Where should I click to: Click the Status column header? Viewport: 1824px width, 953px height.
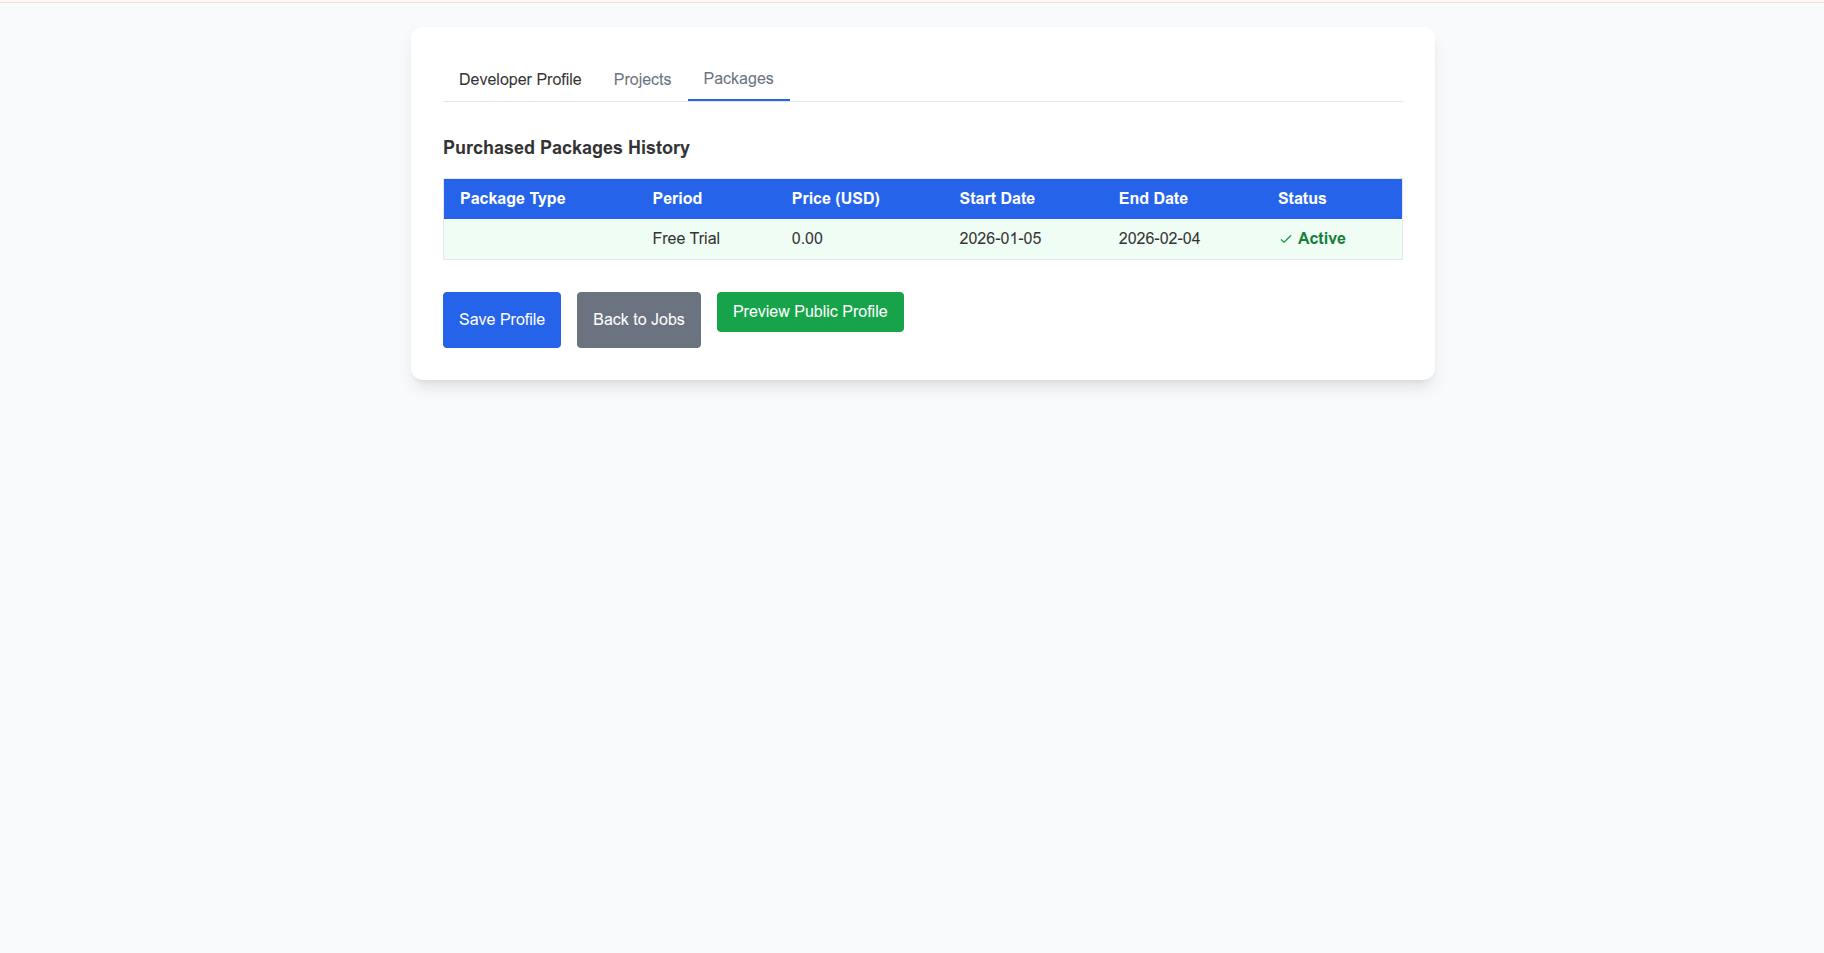tap(1301, 198)
